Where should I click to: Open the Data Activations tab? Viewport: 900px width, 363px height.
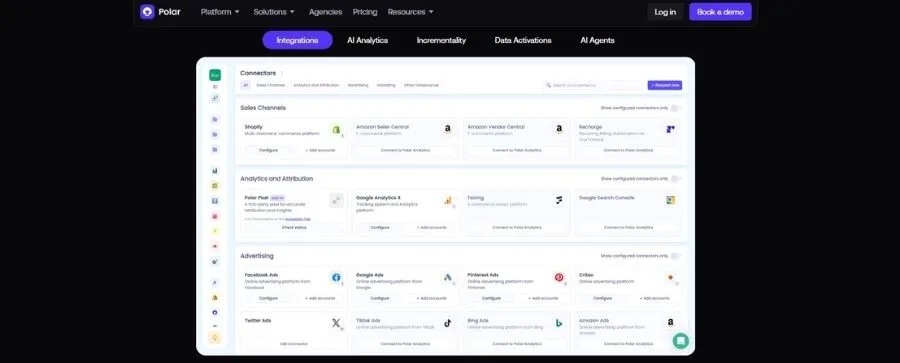(x=523, y=40)
